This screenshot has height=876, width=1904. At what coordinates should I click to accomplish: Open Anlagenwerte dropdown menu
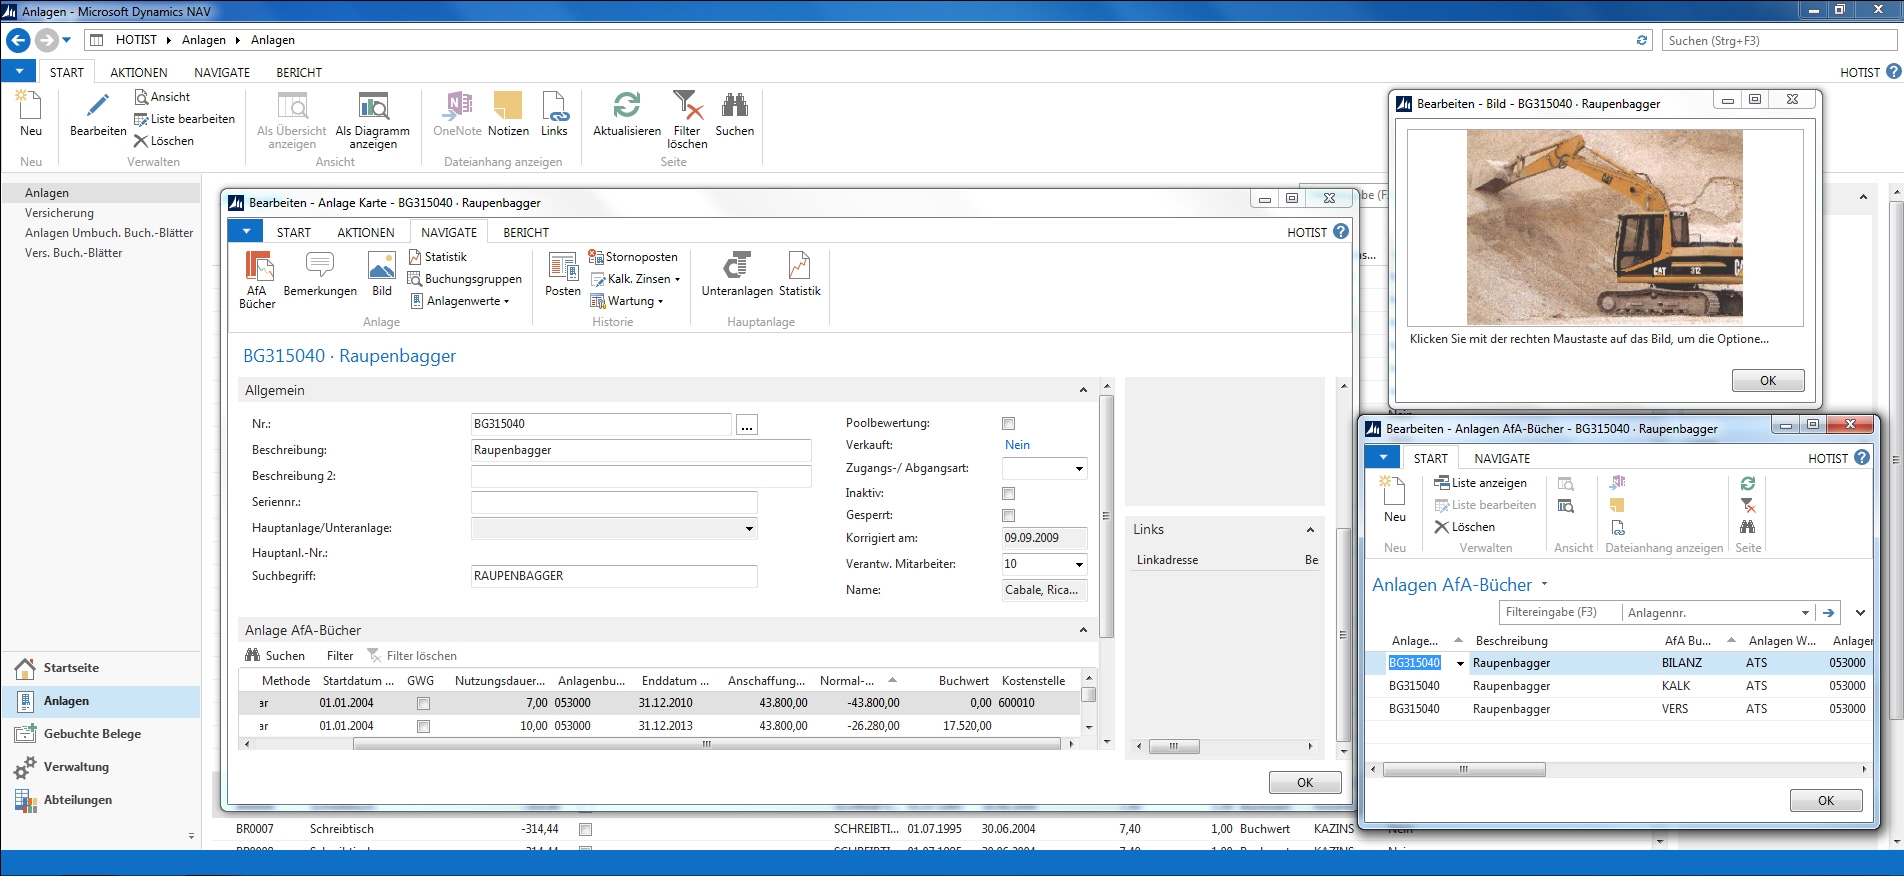pos(460,301)
